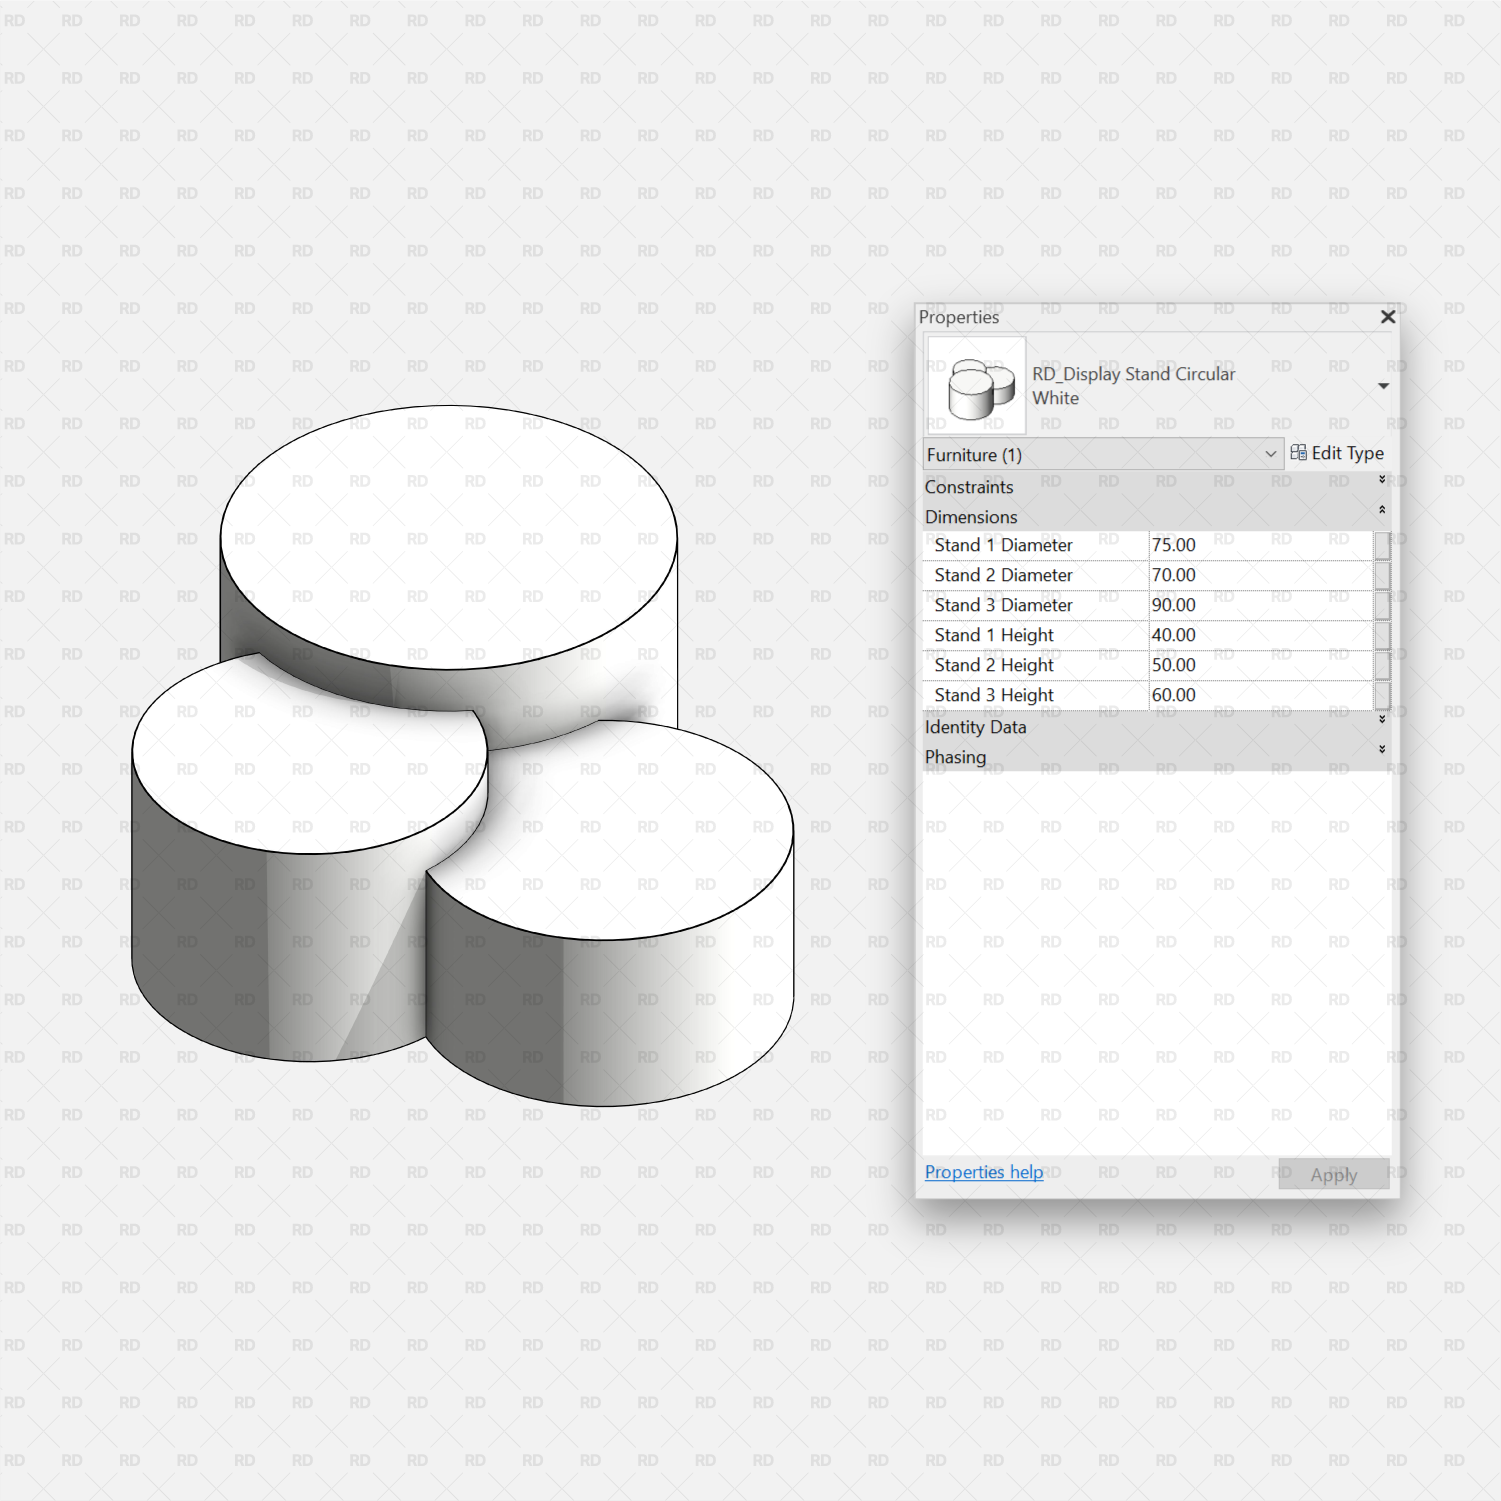Collapse the Dimensions section
Screen dimensions: 1501x1501
click(x=1382, y=512)
